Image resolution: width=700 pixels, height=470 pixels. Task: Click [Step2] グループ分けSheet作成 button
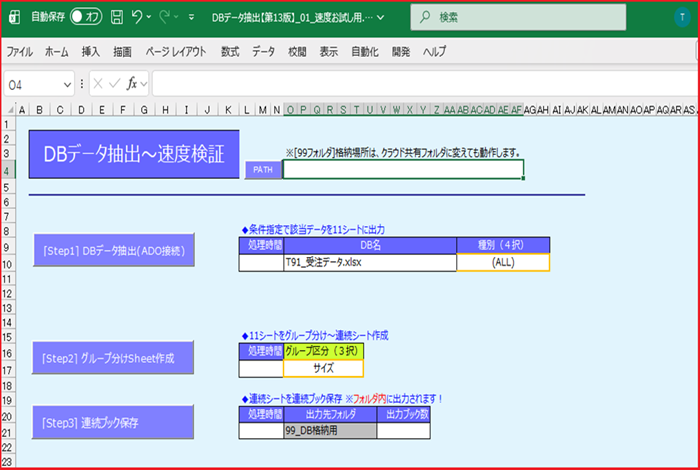pos(113,358)
